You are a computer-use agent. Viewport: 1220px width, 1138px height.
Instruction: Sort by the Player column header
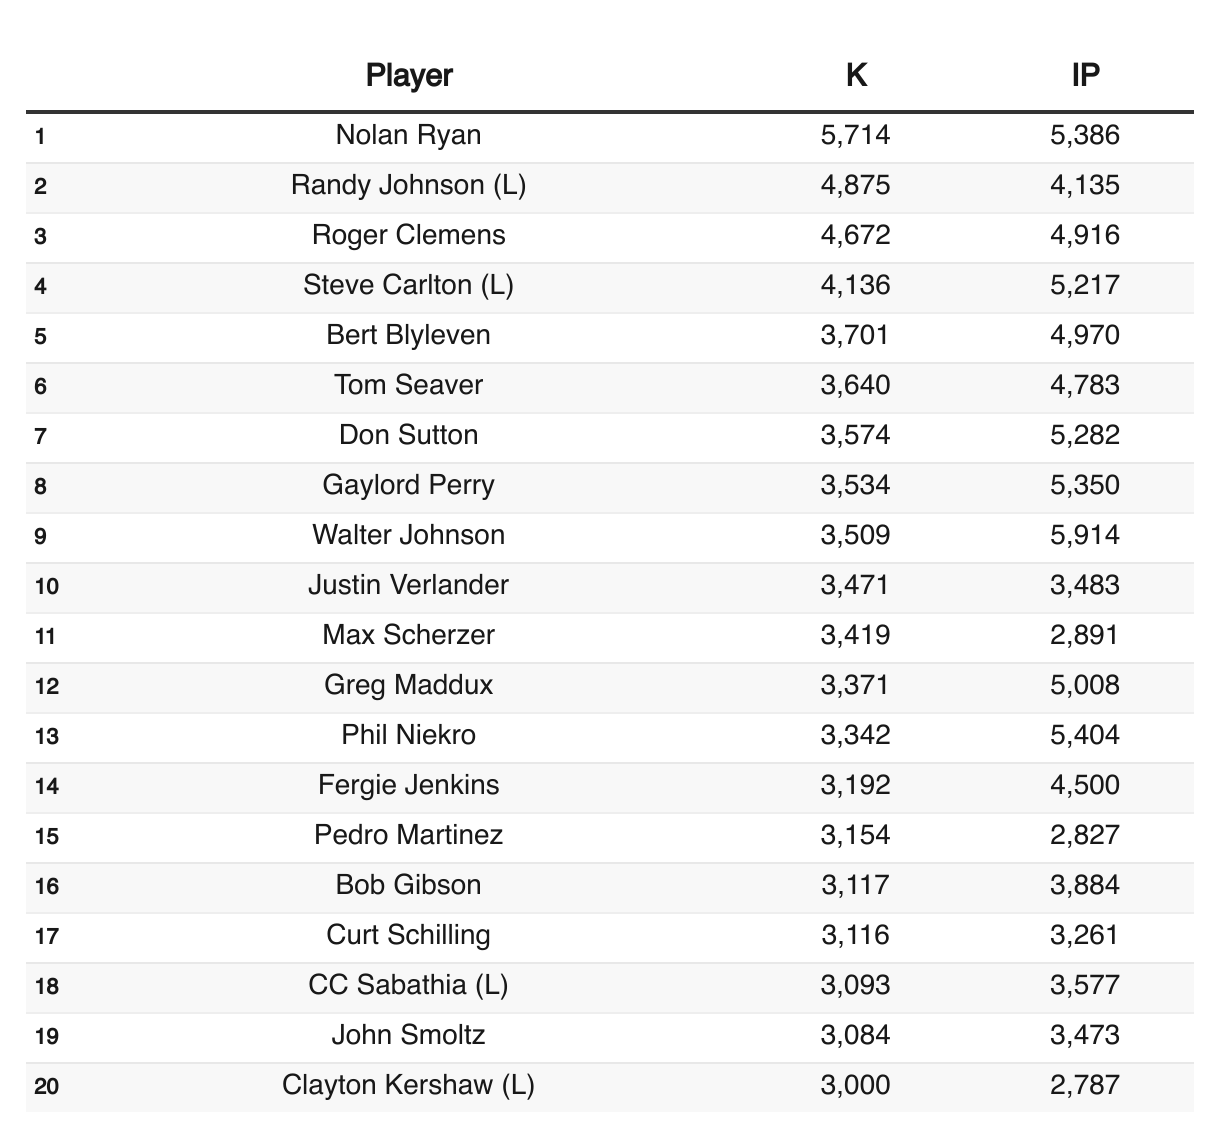coord(409,75)
